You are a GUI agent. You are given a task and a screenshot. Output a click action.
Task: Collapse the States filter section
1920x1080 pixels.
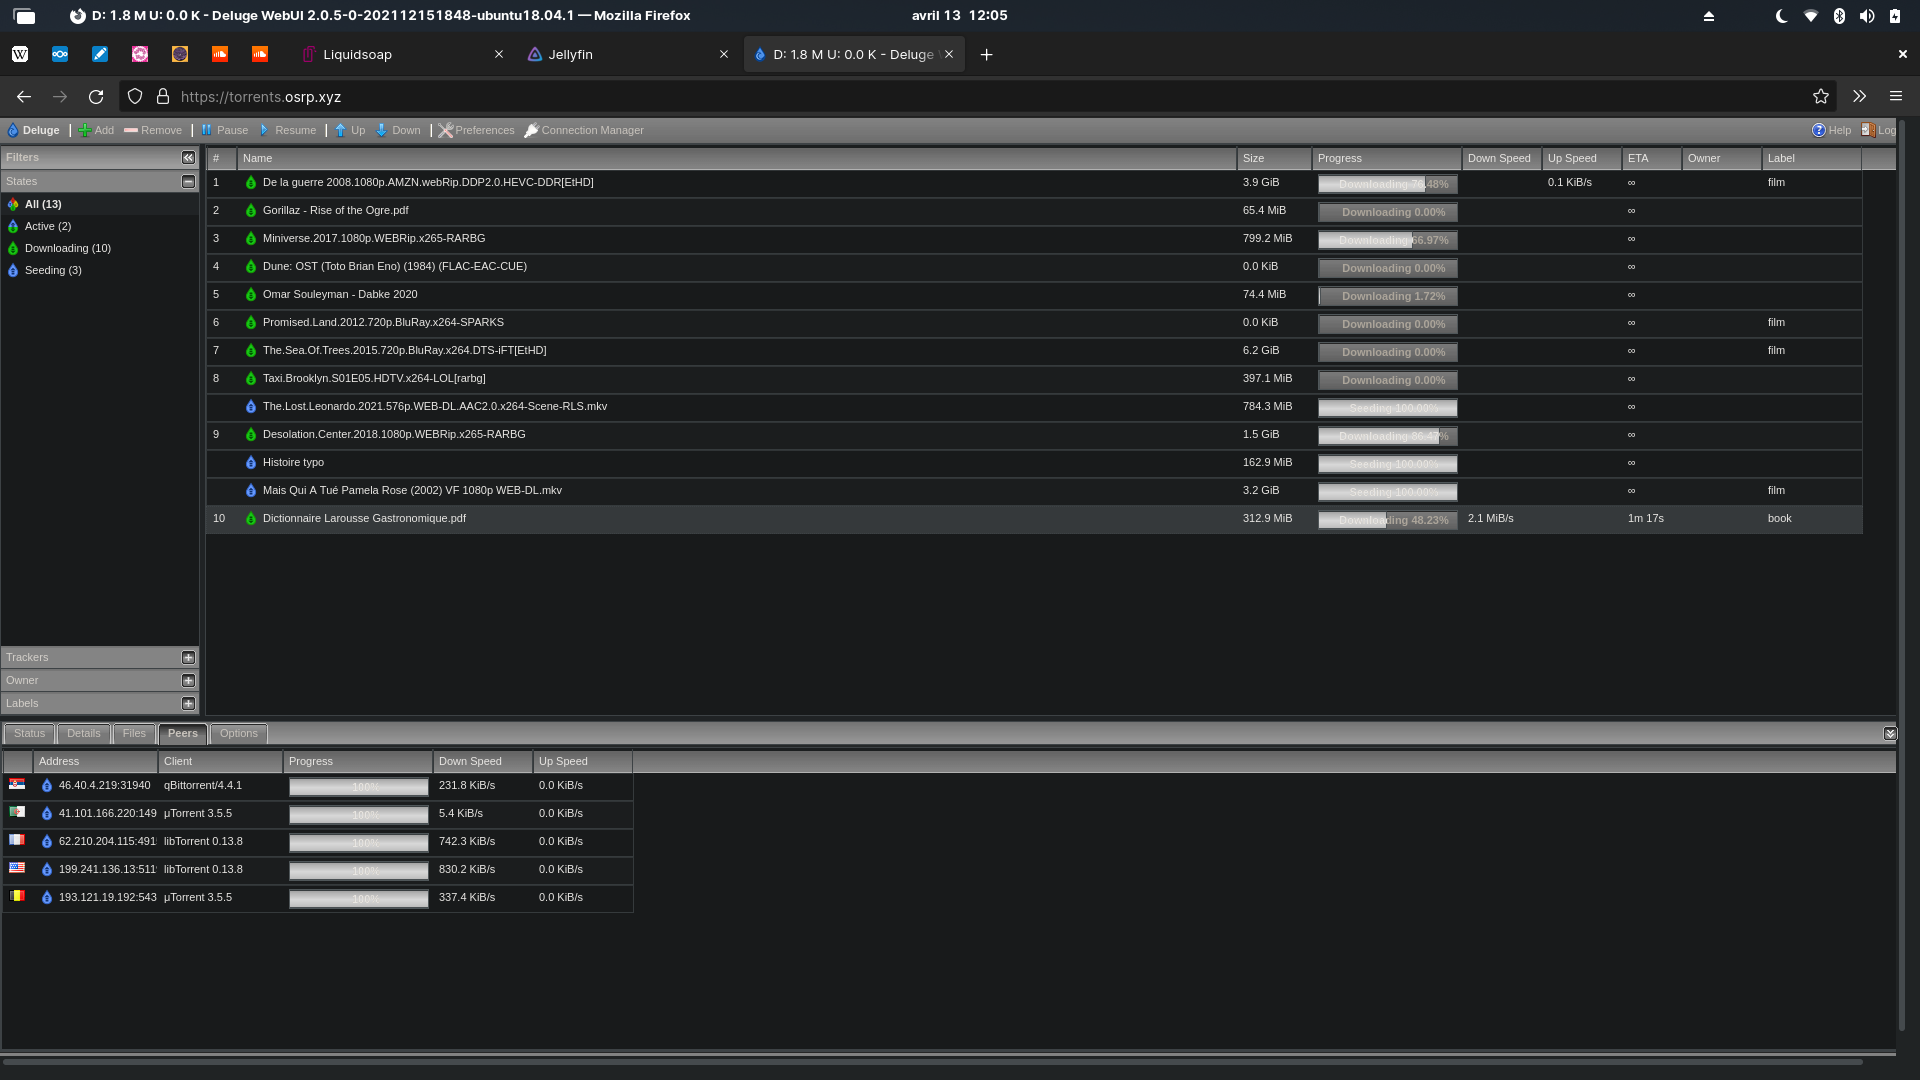point(188,182)
